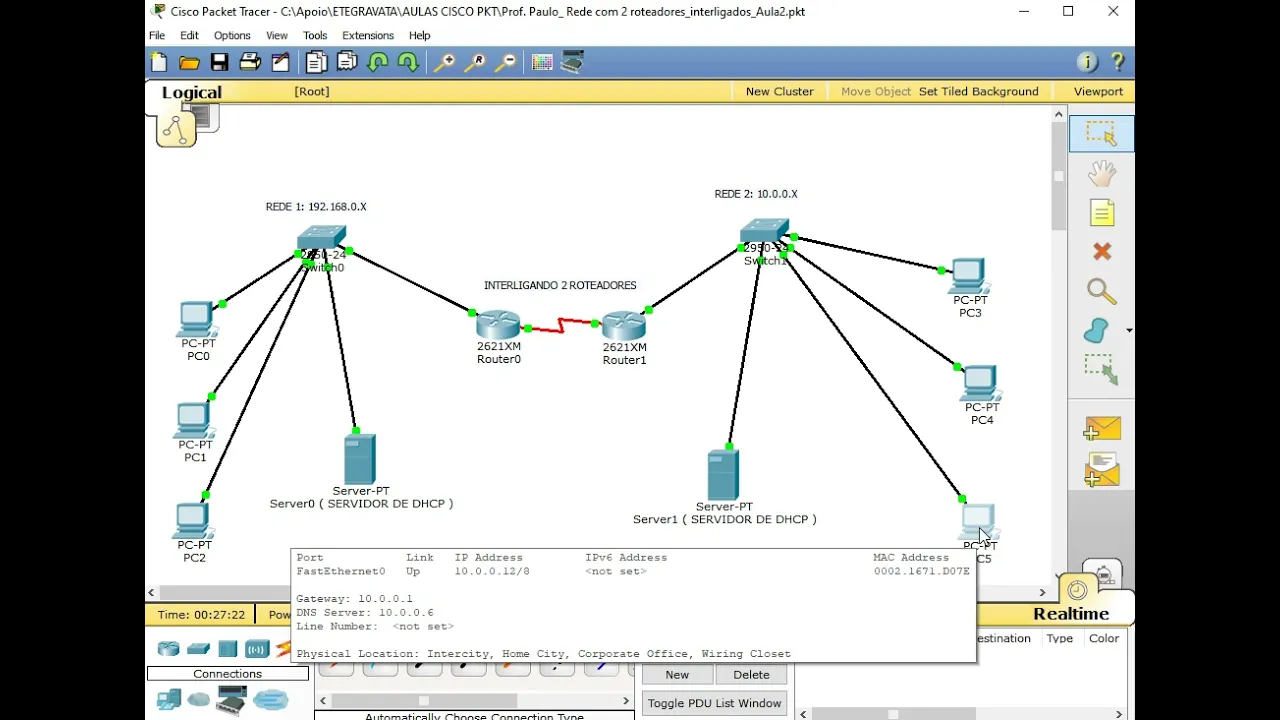Viewport: 1280px width, 720px height.
Task: Click the New file icon in toolbar
Action: tap(159, 63)
